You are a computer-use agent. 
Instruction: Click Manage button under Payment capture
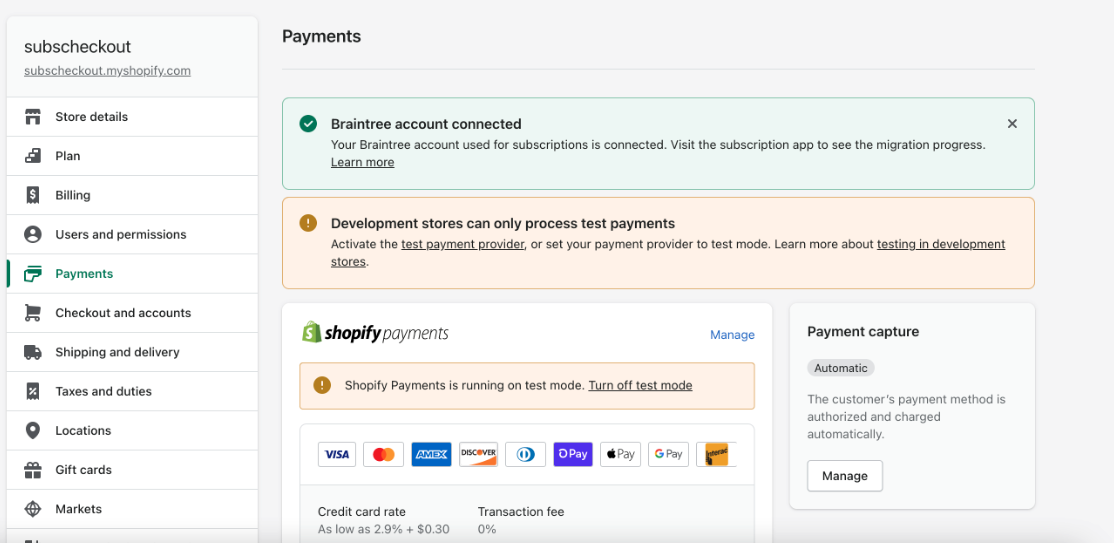click(845, 476)
